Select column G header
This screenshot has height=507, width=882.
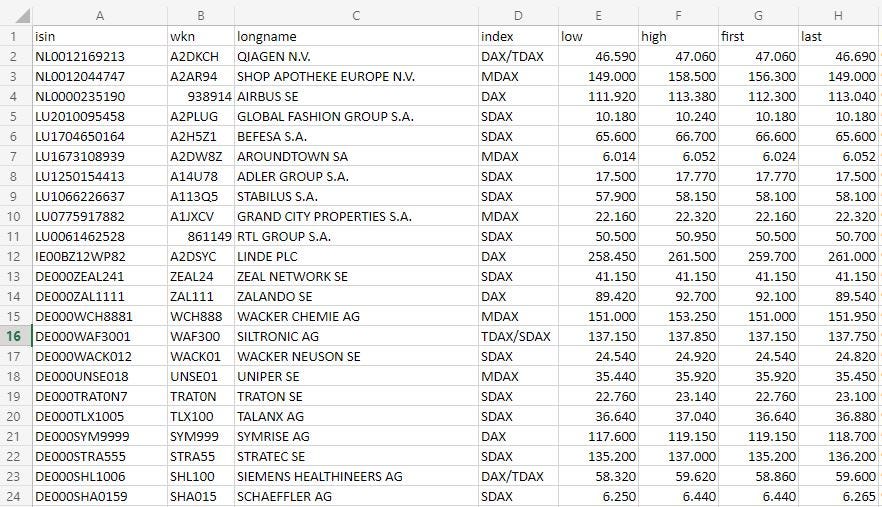pos(758,16)
